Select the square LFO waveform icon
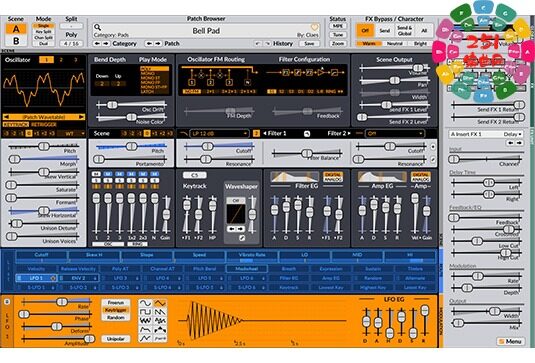535x363 pixels. [x=145, y=312]
